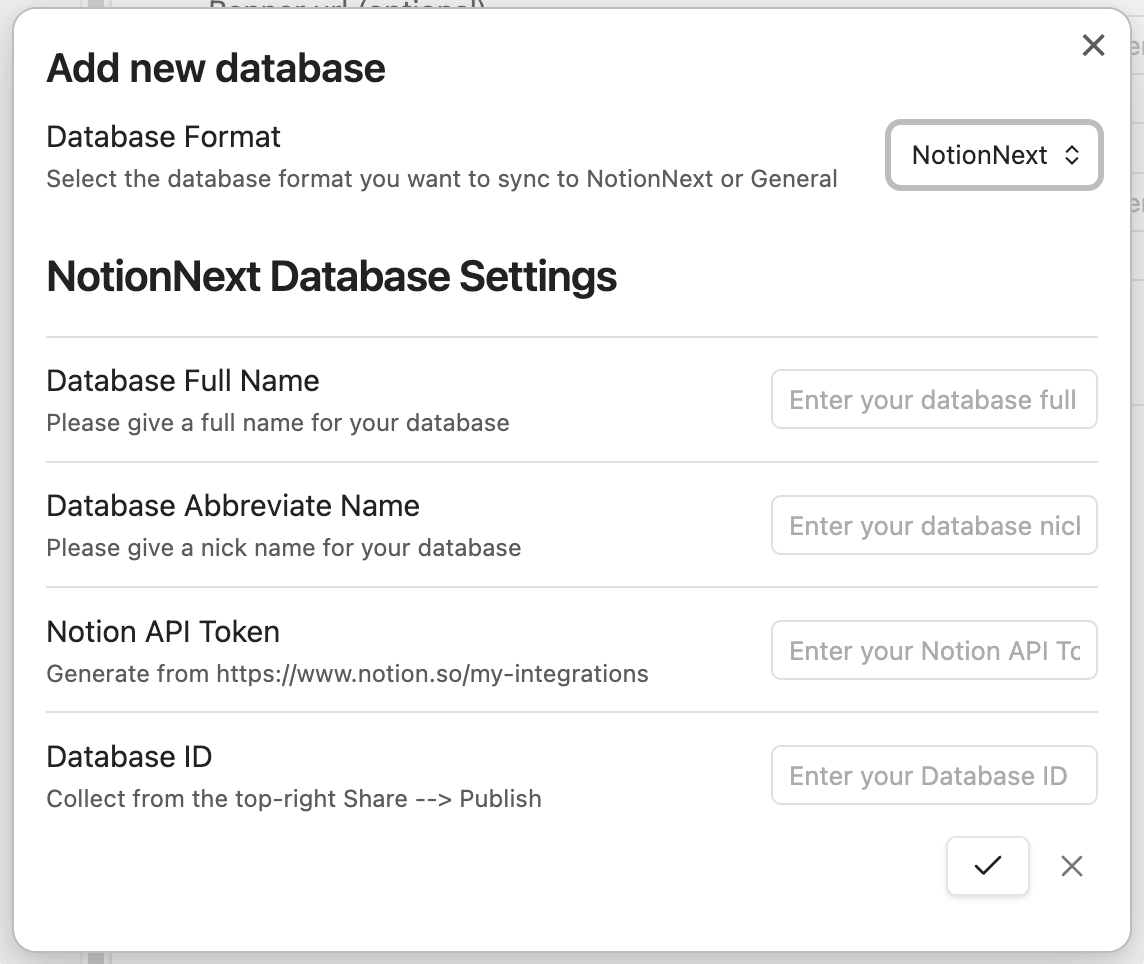Click into the Database ID input field

point(933,776)
